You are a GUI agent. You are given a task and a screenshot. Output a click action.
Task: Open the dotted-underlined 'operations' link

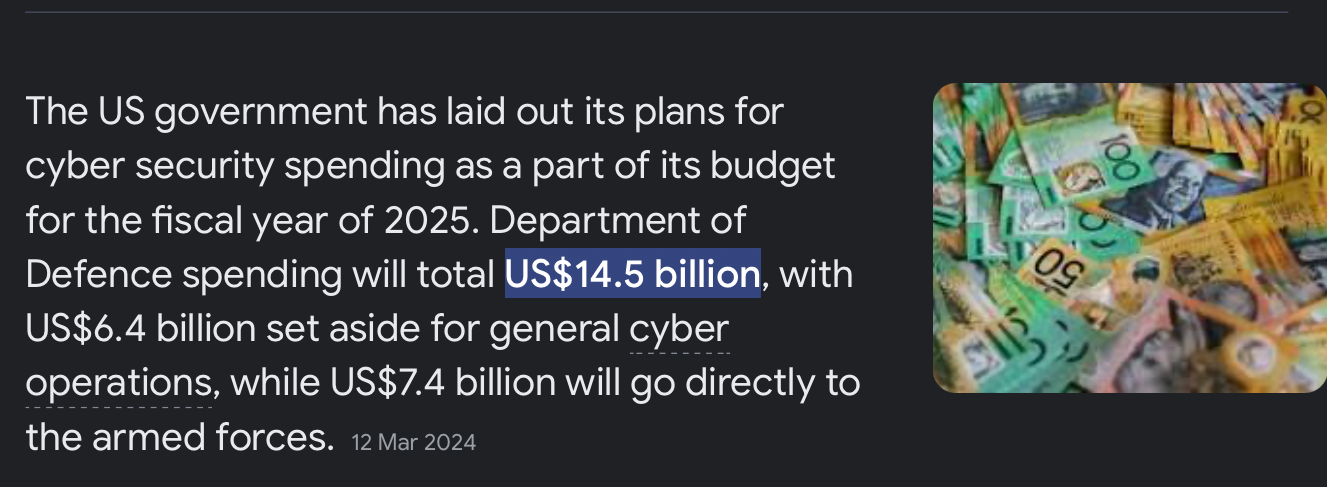[117, 384]
